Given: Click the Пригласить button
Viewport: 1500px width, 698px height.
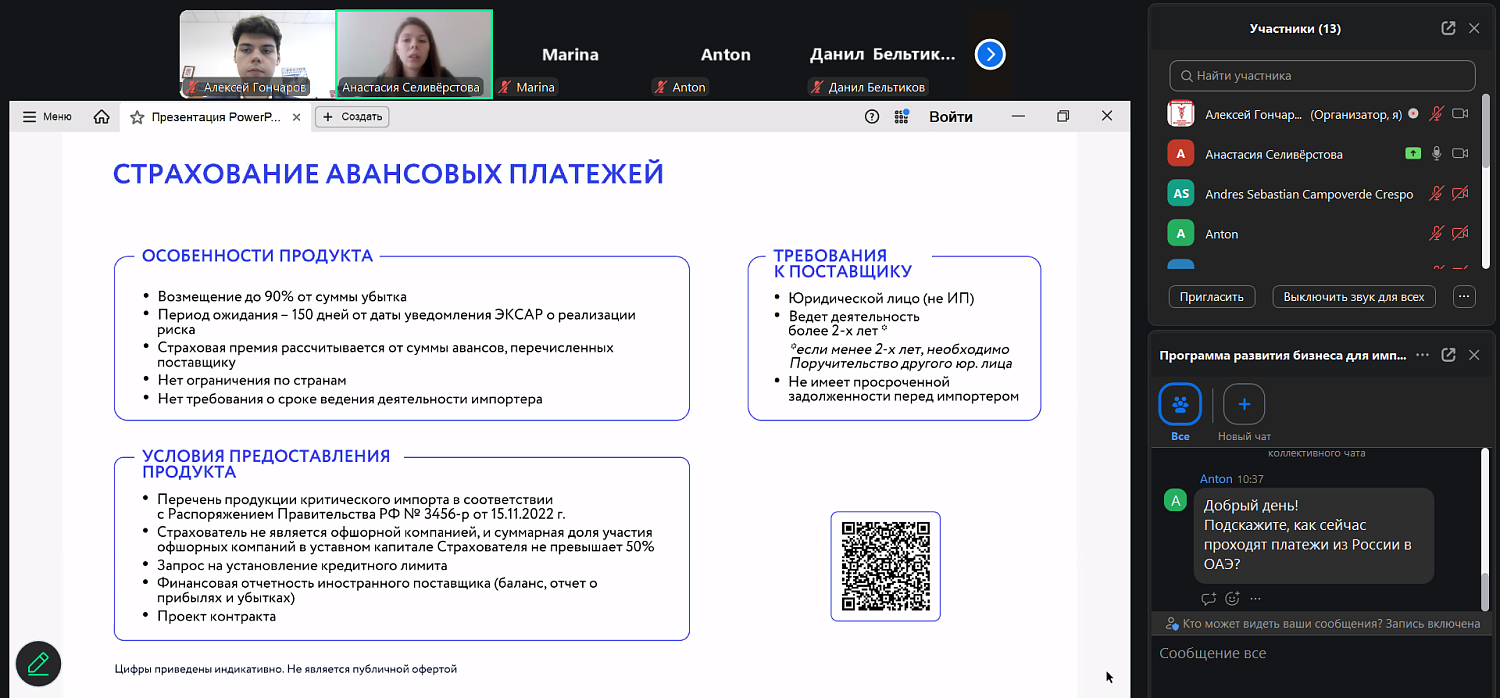Looking at the screenshot, I should pyautogui.click(x=1211, y=296).
